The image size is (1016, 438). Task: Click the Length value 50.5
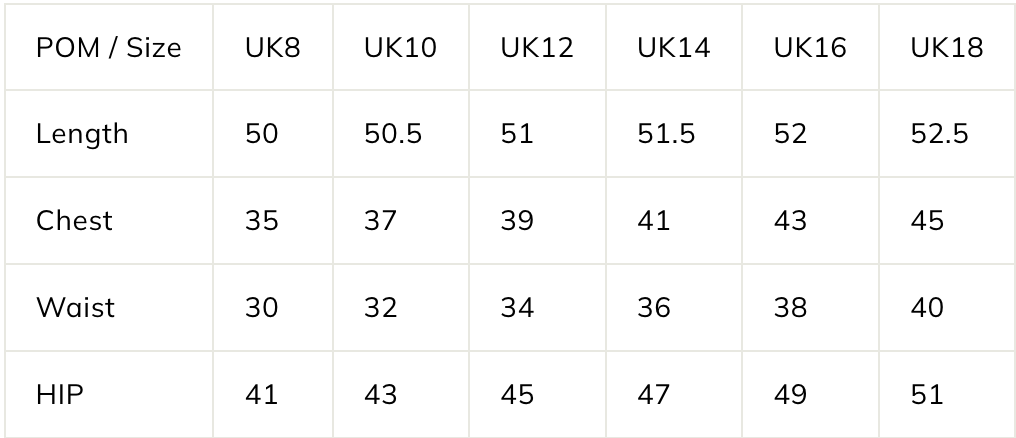pyautogui.click(x=393, y=134)
